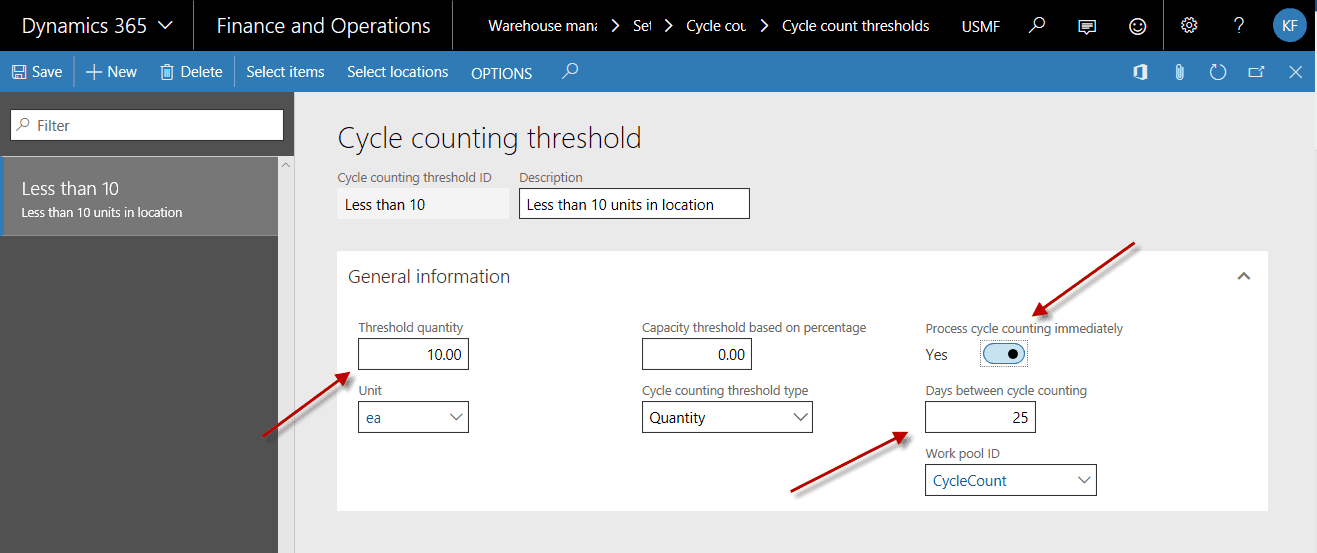This screenshot has height=553, width=1317.
Task: Open the settings gear icon
Action: click(x=1189, y=26)
